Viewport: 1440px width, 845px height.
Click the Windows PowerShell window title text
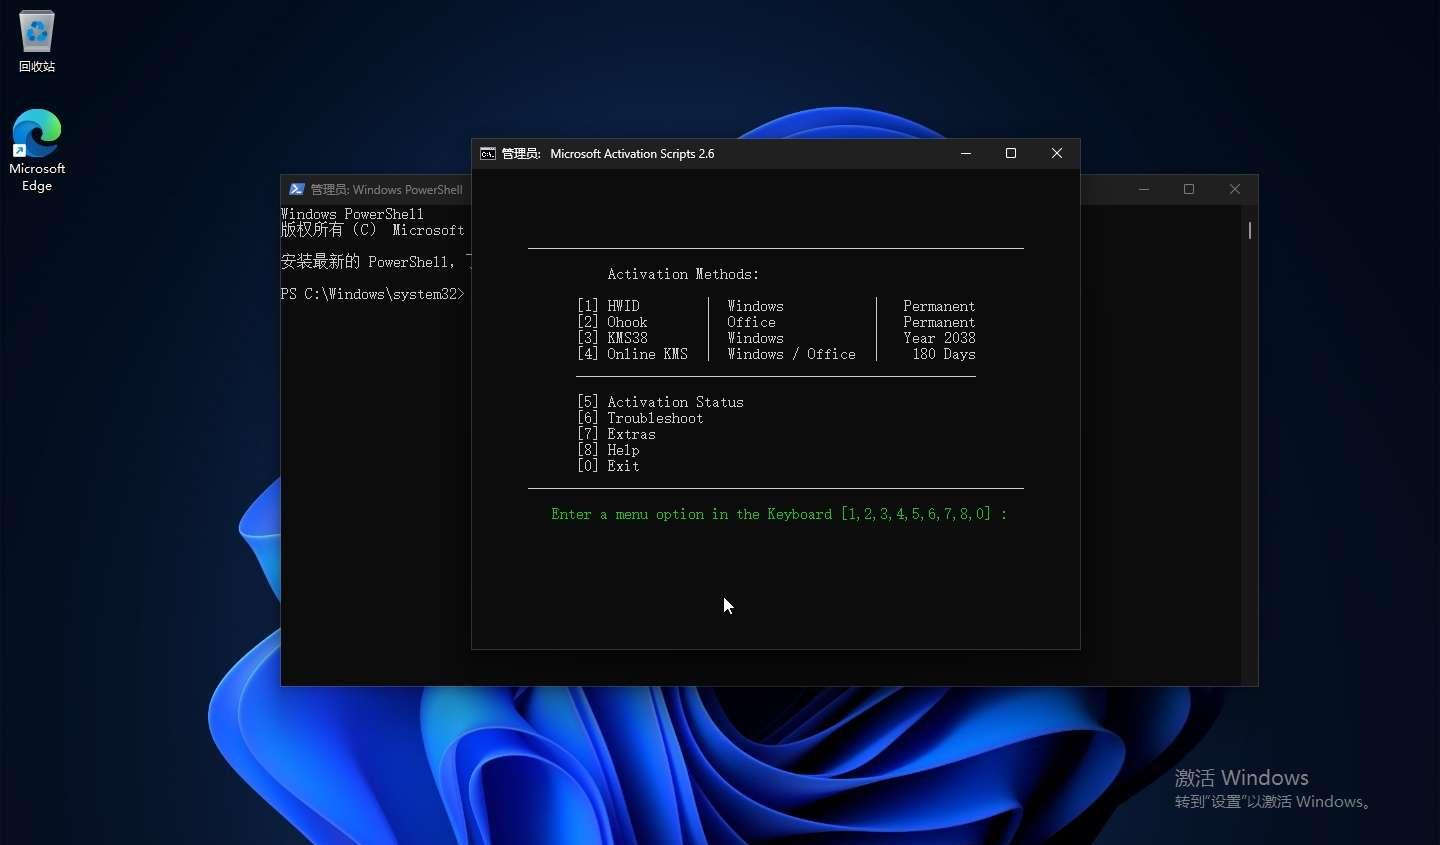click(x=386, y=189)
